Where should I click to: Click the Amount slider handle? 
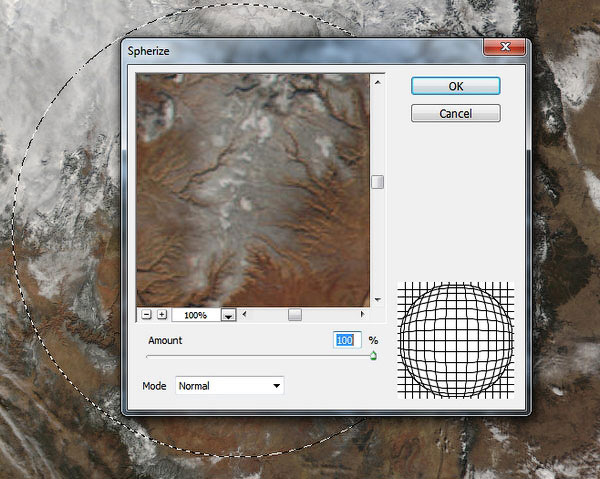(x=372, y=355)
